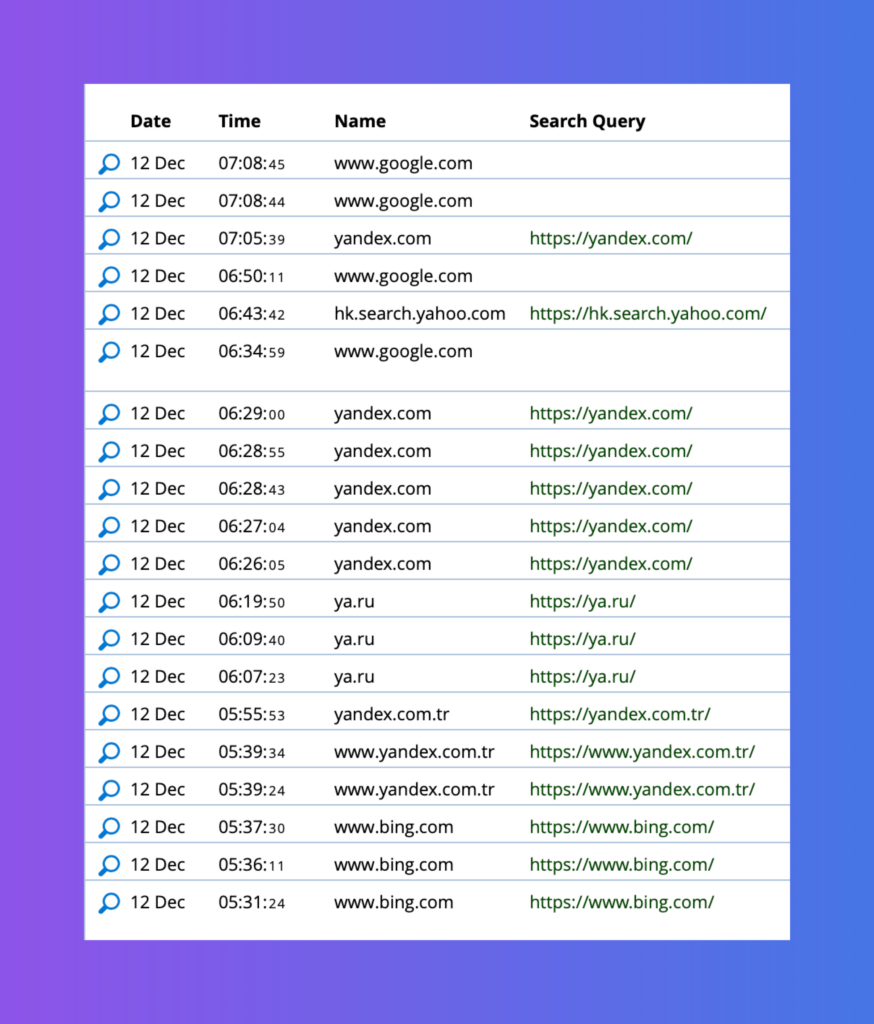This screenshot has width=874, height=1024.
Task: Click magnifier icon for 05:31:24 bing entry
Action: point(109,903)
